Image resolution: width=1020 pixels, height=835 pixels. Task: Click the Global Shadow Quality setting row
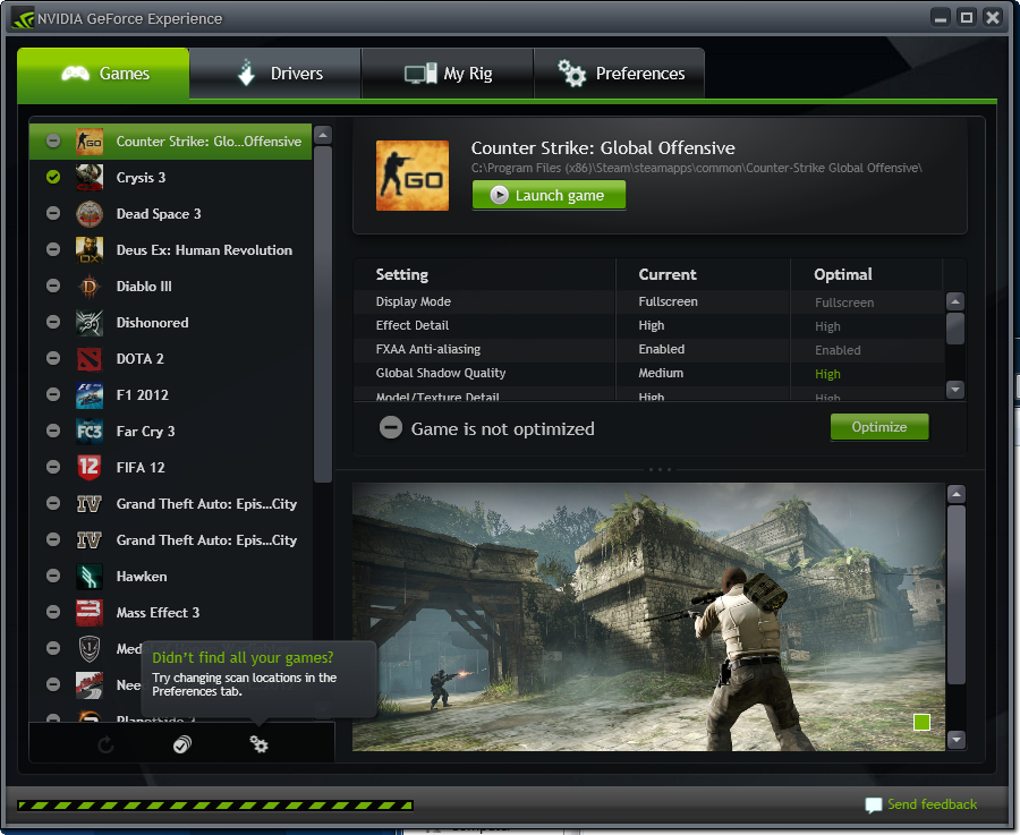tap(649, 373)
